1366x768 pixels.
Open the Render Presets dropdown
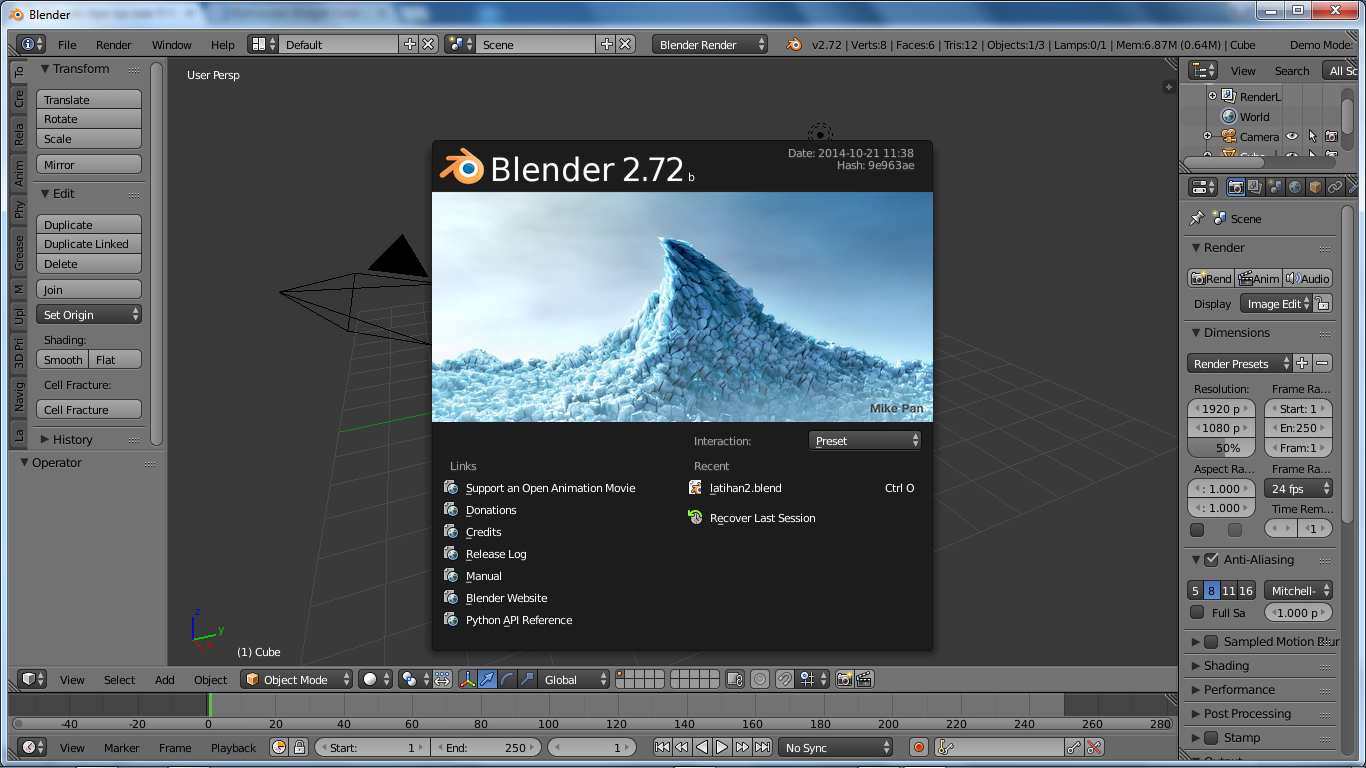pyautogui.click(x=1240, y=363)
